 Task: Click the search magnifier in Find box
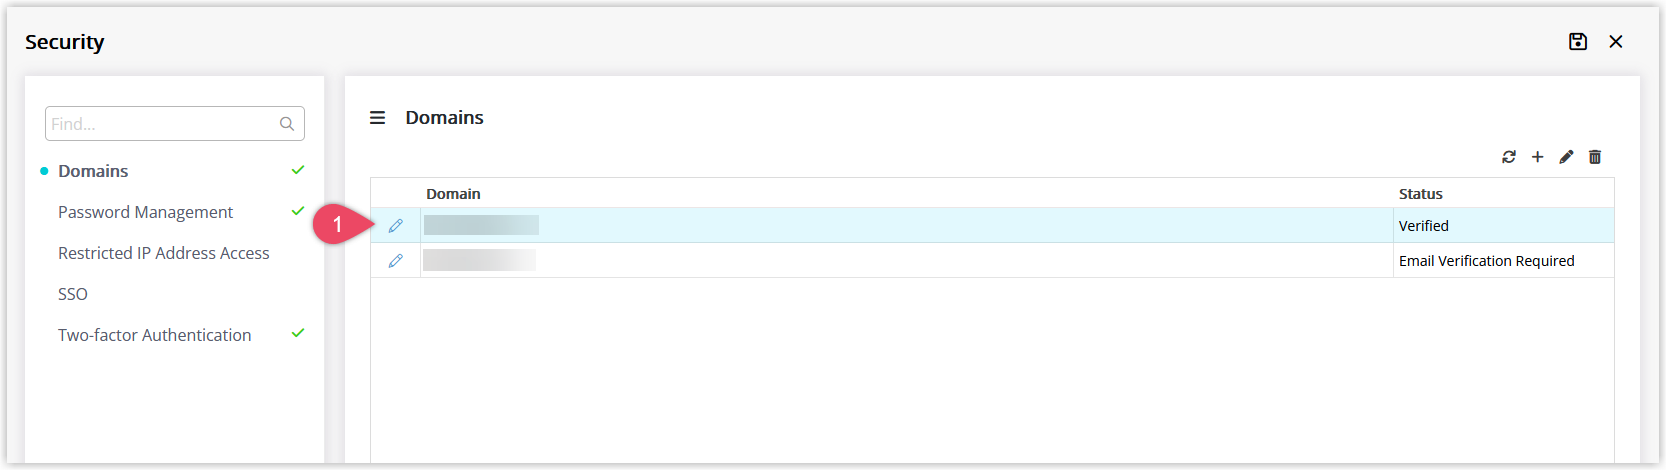287,124
